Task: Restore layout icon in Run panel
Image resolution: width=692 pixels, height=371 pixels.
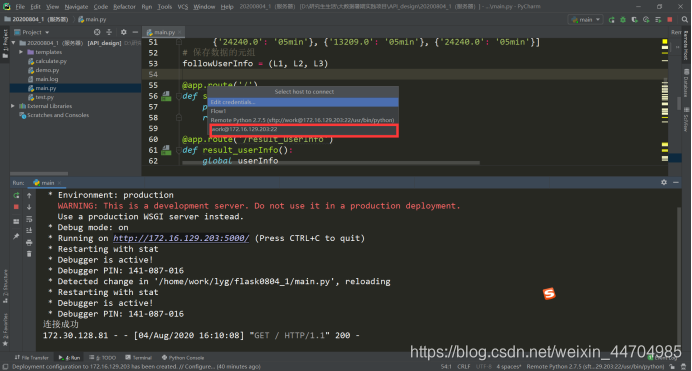Action: click(16, 221)
